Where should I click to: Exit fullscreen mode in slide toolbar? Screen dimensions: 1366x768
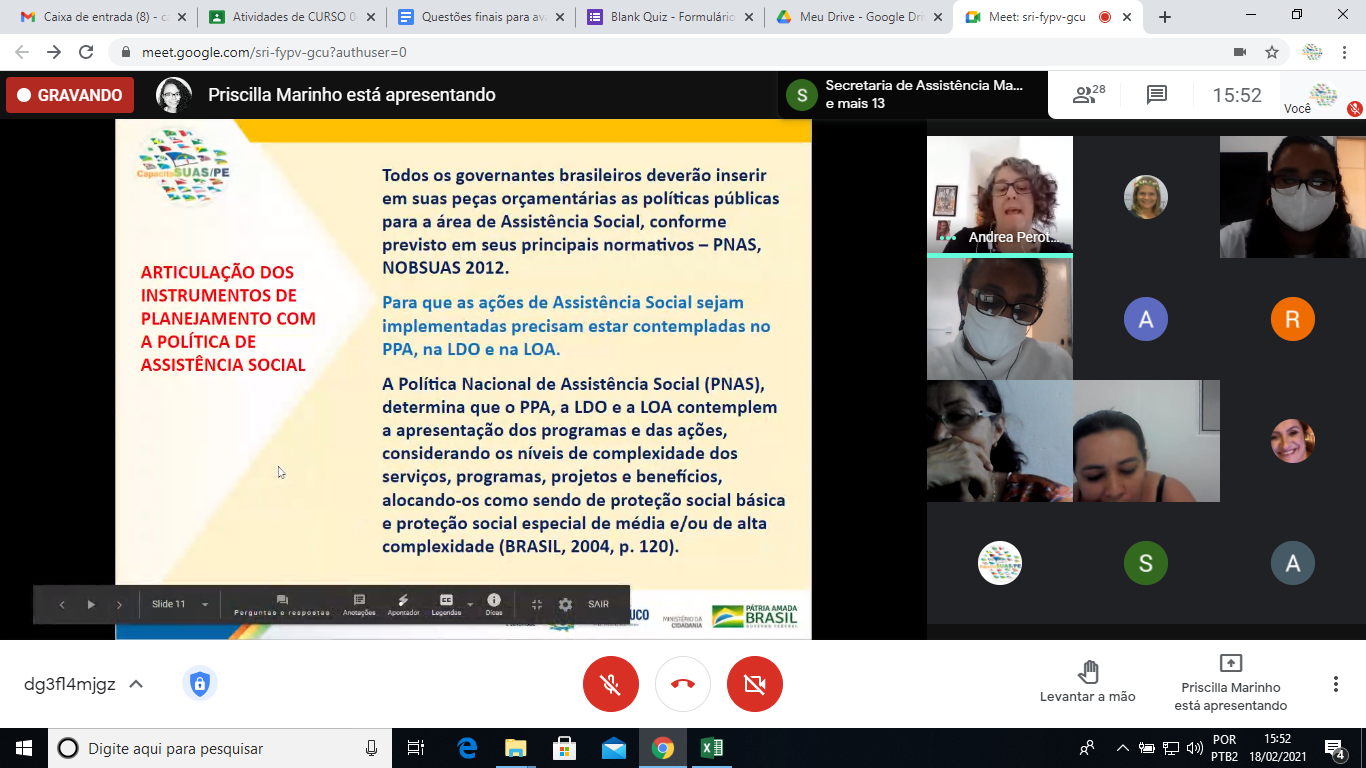pos(537,605)
